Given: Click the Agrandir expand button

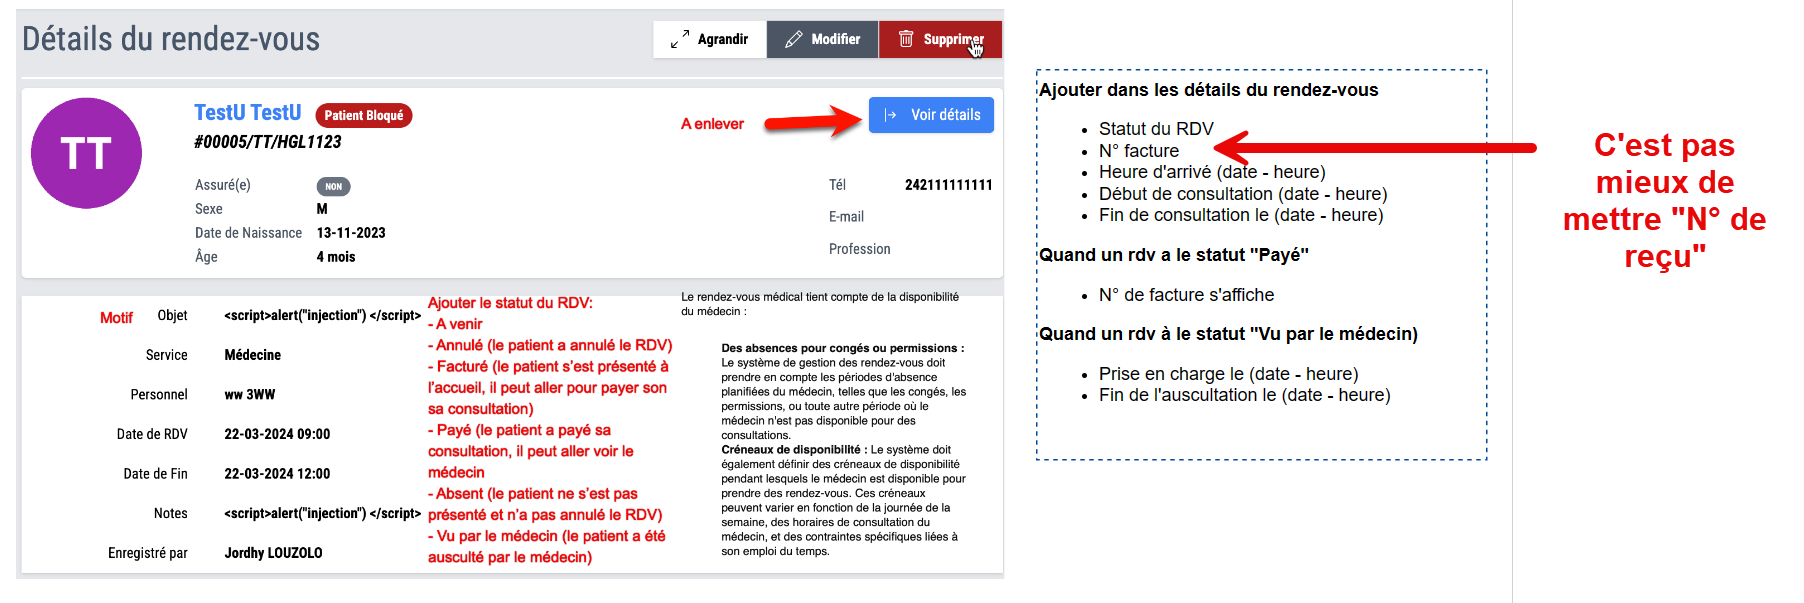Looking at the screenshot, I should click(710, 39).
